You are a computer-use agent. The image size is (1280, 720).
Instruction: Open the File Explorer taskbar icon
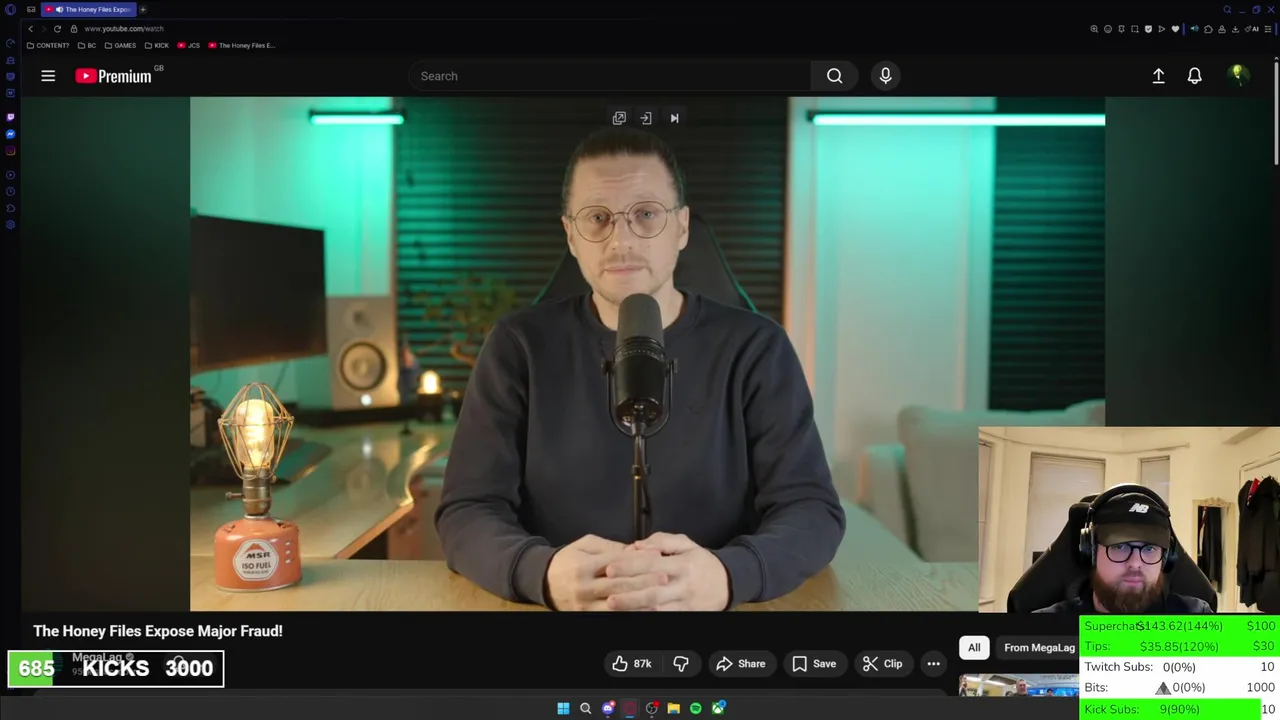[673, 708]
